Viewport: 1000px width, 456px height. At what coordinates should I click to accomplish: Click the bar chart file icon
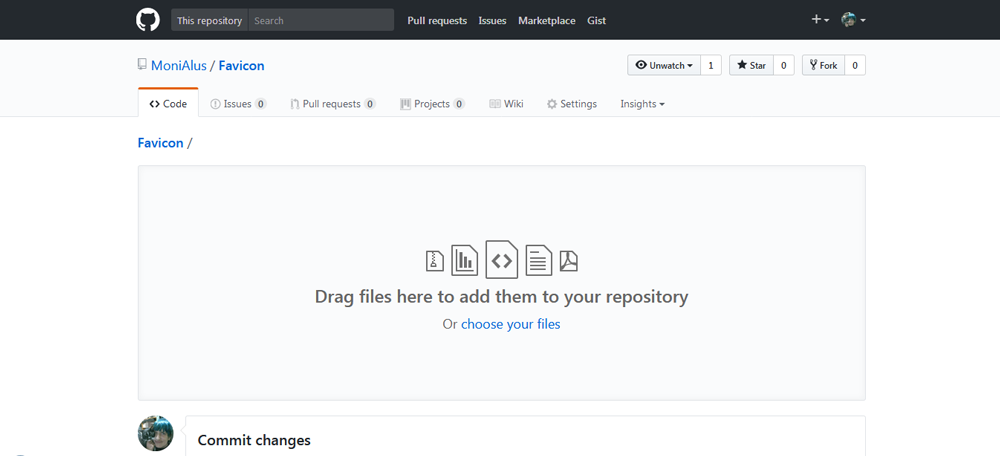tap(464, 260)
